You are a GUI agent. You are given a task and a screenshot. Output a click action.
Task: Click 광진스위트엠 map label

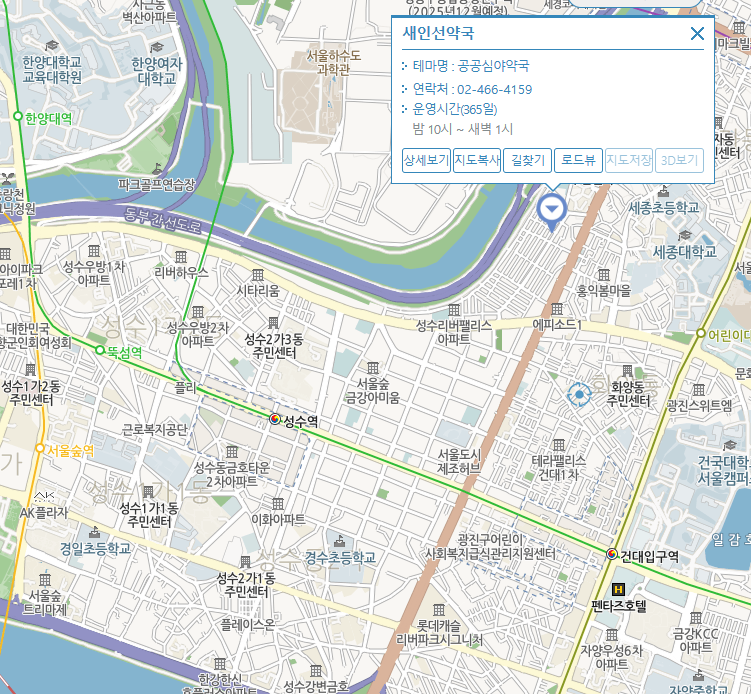coord(699,406)
